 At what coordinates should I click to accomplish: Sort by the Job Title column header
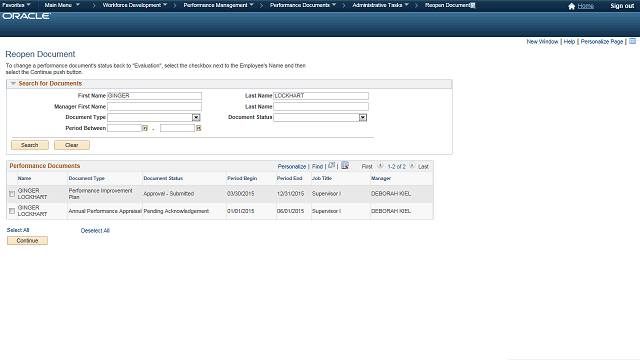pyautogui.click(x=322, y=178)
